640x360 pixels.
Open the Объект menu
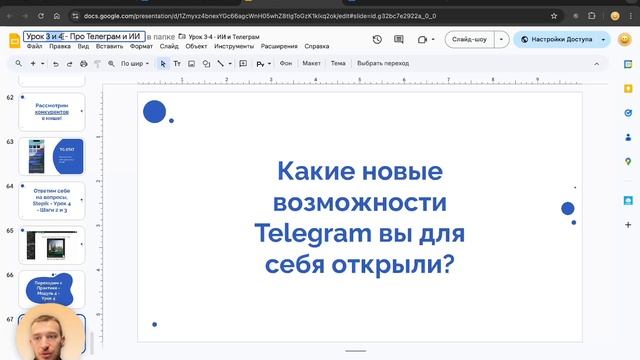coord(196,47)
